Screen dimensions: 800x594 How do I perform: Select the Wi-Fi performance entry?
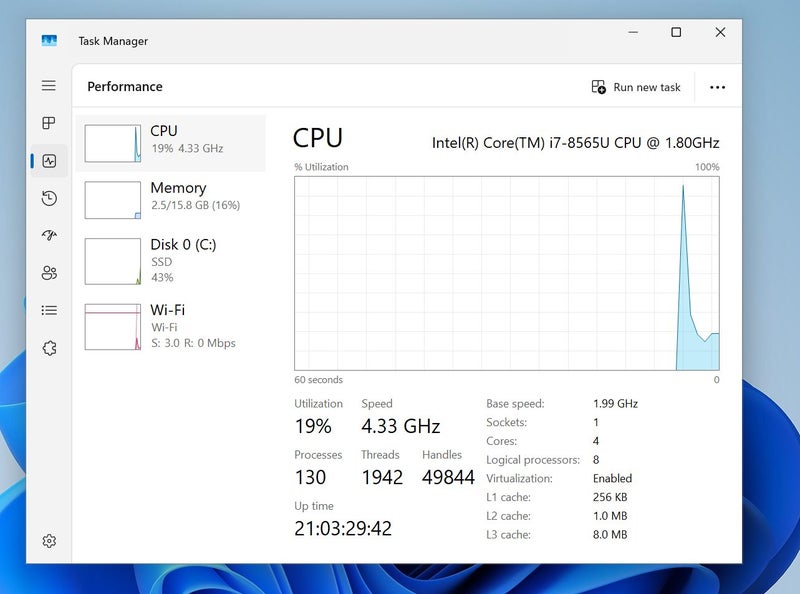tap(171, 327)
